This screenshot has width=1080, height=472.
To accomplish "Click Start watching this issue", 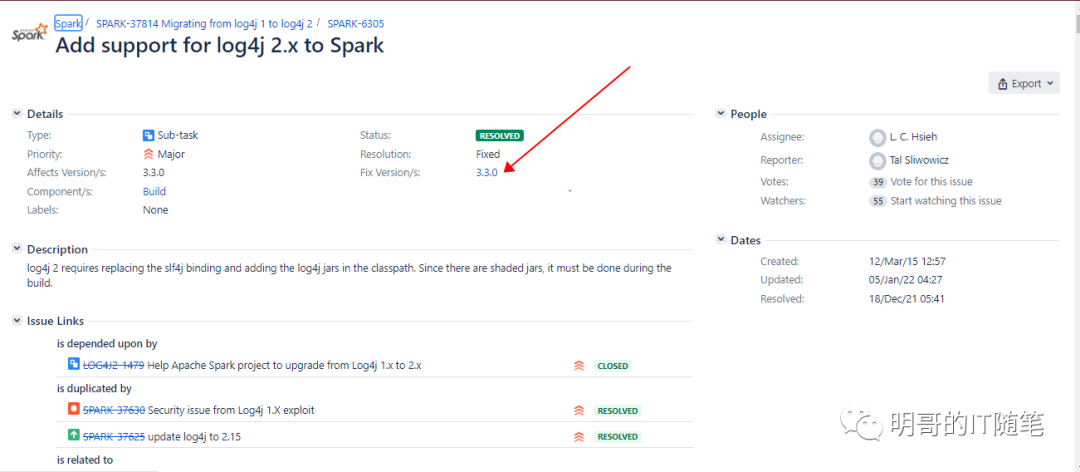I will pos(946,201).
